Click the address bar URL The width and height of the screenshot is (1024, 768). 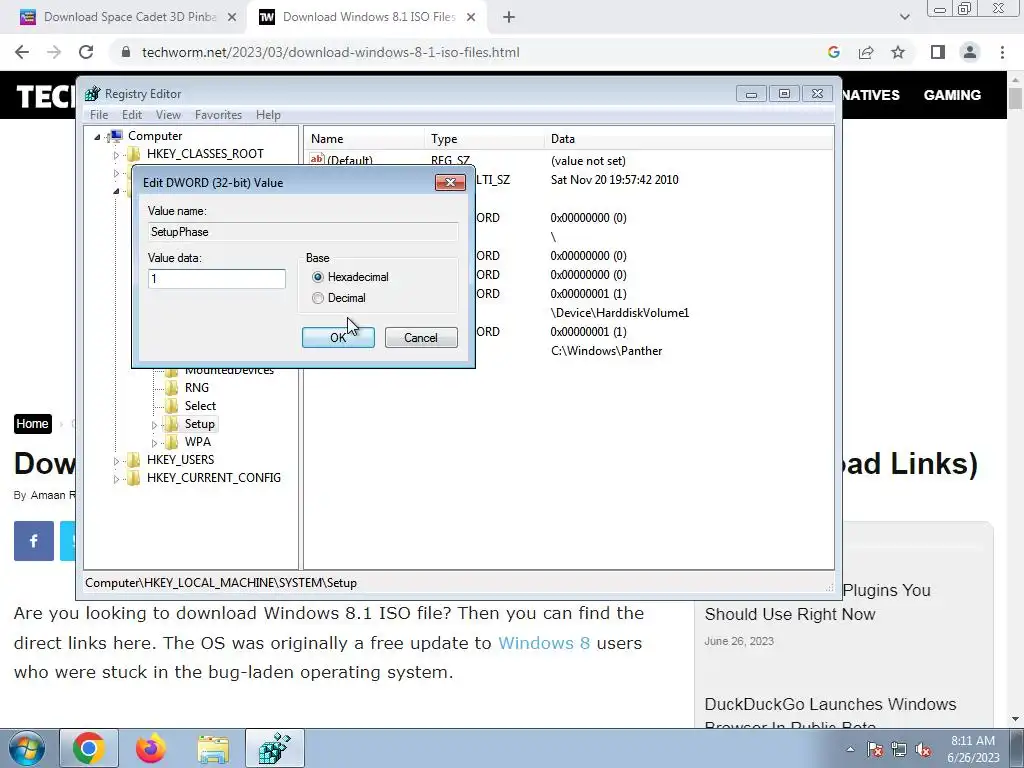pyautogui.click(x=331, y=52)
